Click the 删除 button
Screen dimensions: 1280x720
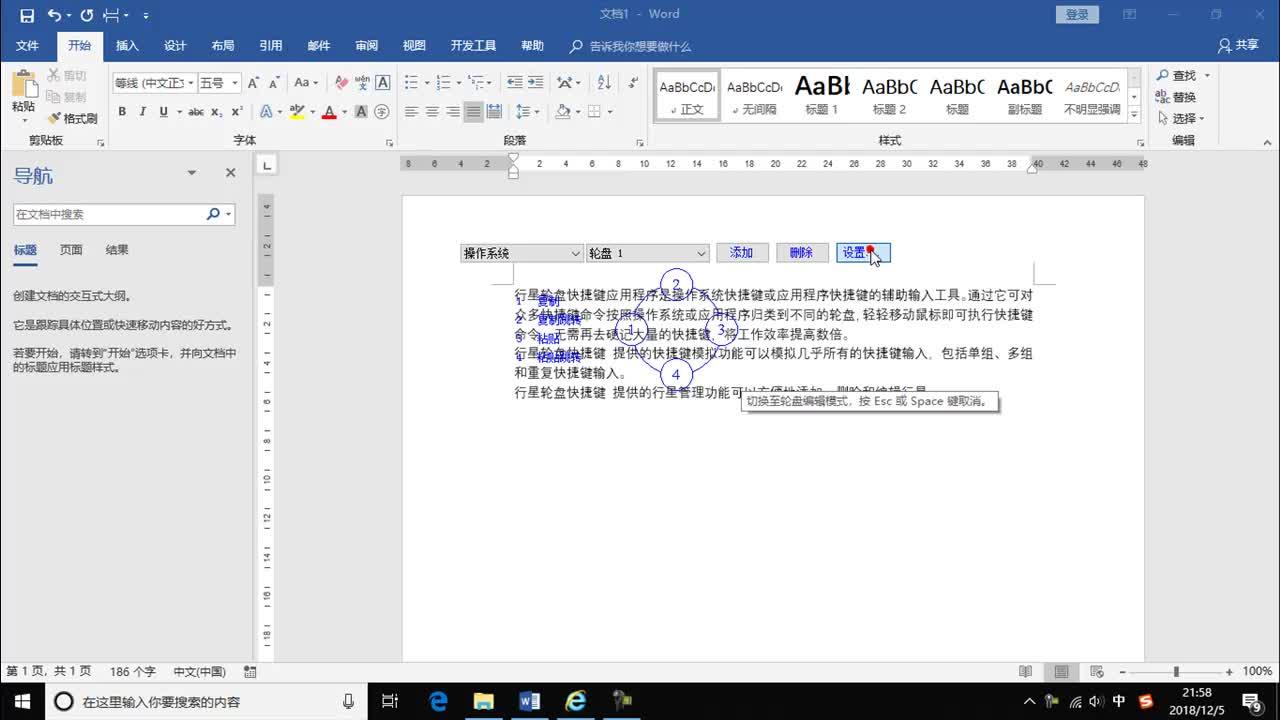coord(801,253)
